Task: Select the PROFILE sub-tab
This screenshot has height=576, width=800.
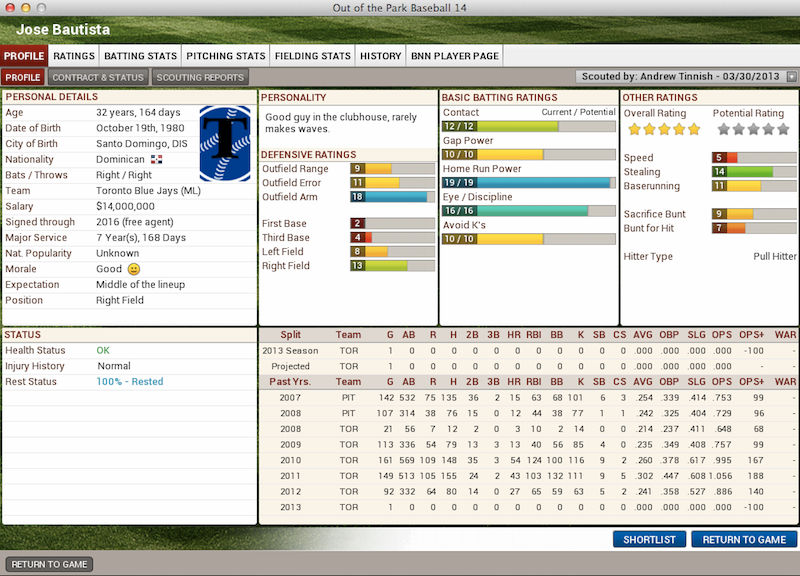Action: pos(23,77)
